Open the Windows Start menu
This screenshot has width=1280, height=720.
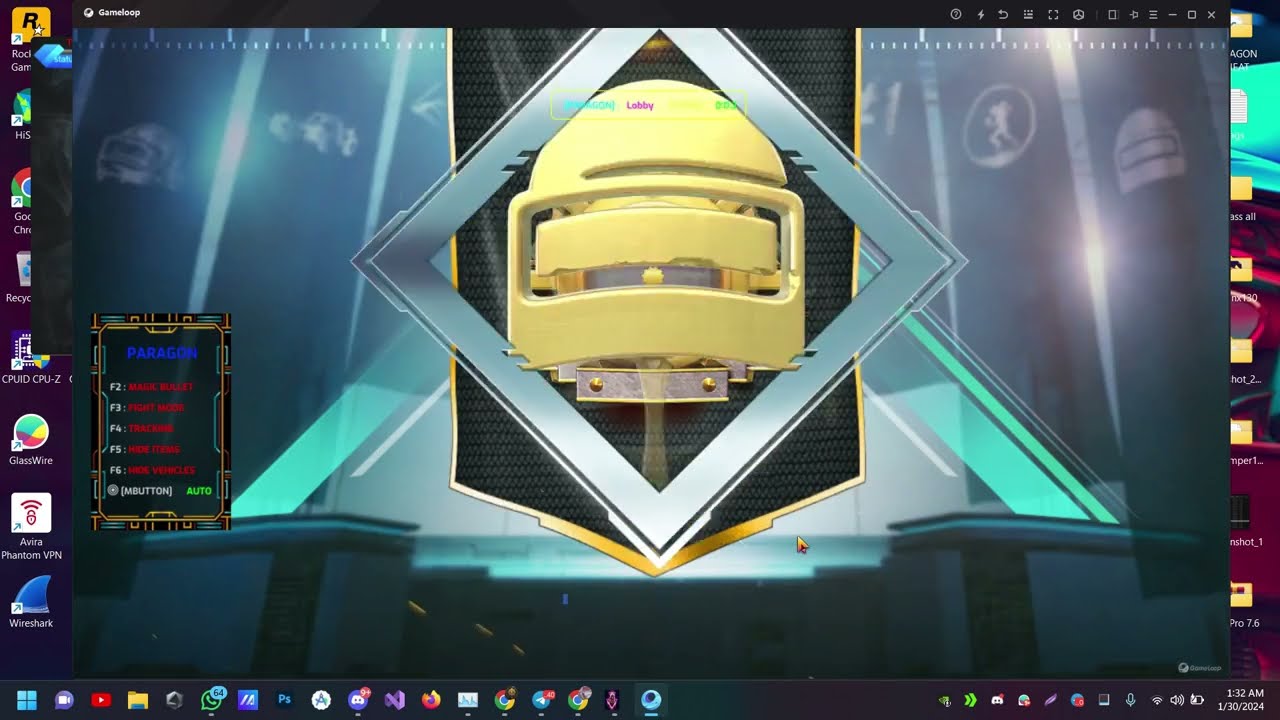[x=27, y=700]
